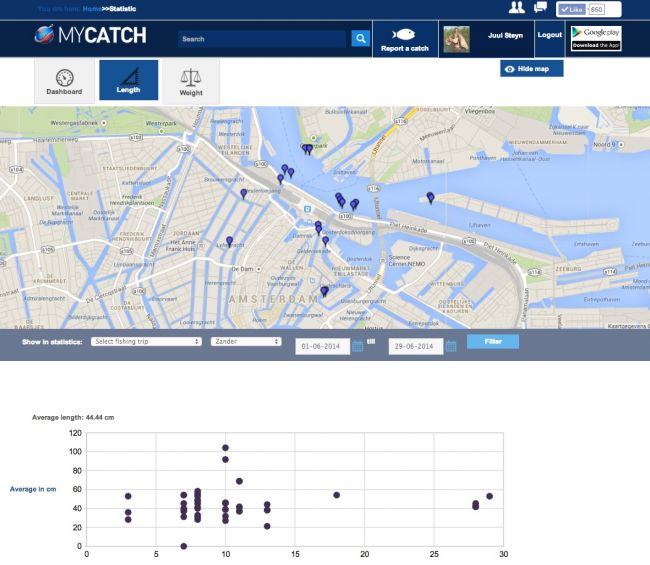Click the train station icon on map
This screenshot has width=650, height=565.
(307, 209)
